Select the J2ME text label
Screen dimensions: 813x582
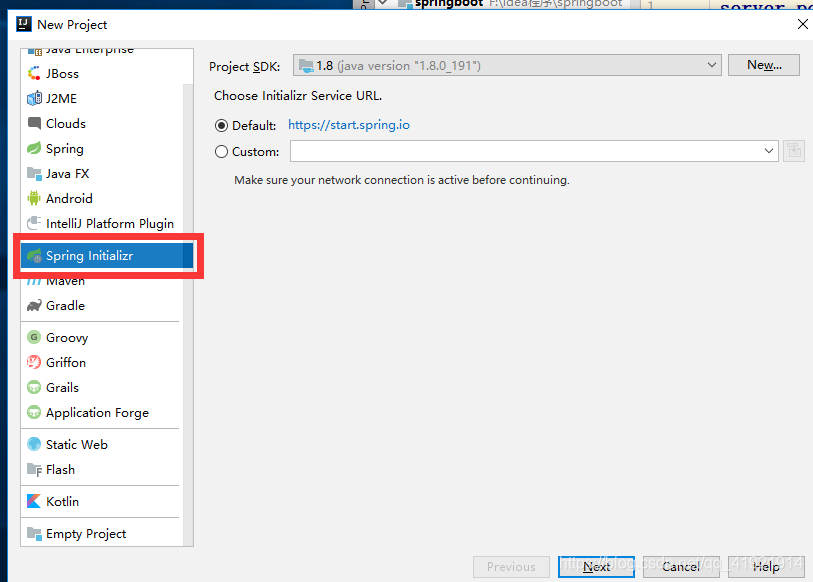coord(61,99)
